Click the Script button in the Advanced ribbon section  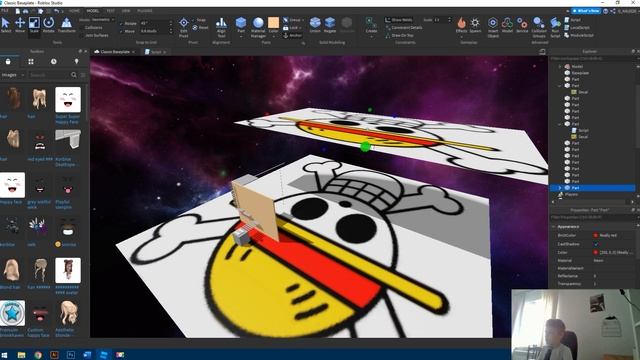[x=573, y=20]
